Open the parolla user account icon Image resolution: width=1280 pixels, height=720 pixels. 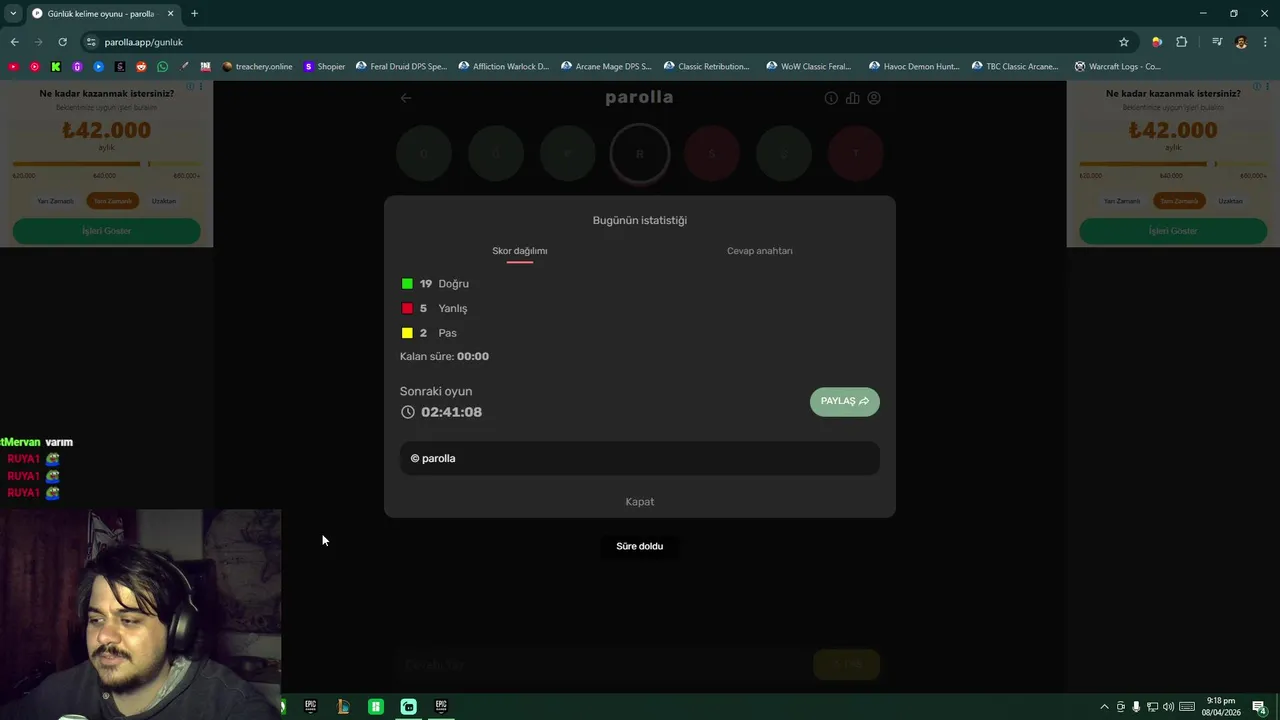874,98
